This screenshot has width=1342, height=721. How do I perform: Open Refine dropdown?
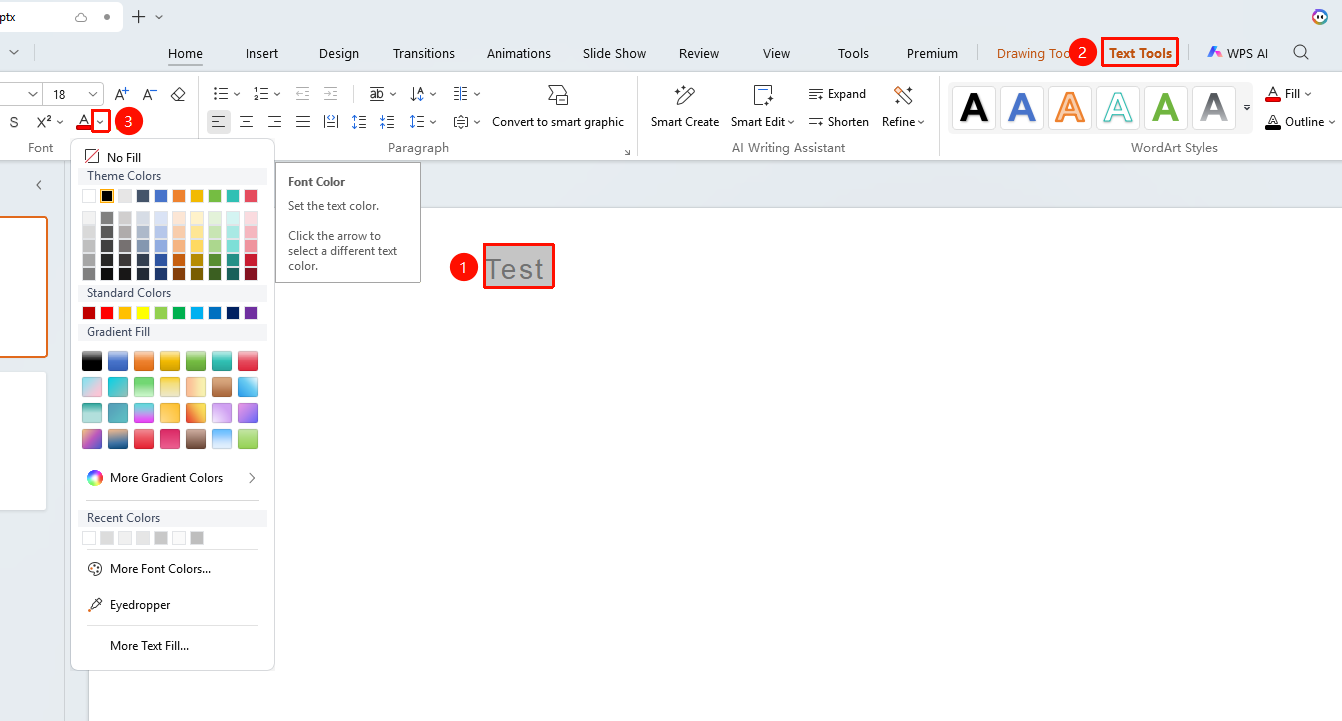pos(903,107)
